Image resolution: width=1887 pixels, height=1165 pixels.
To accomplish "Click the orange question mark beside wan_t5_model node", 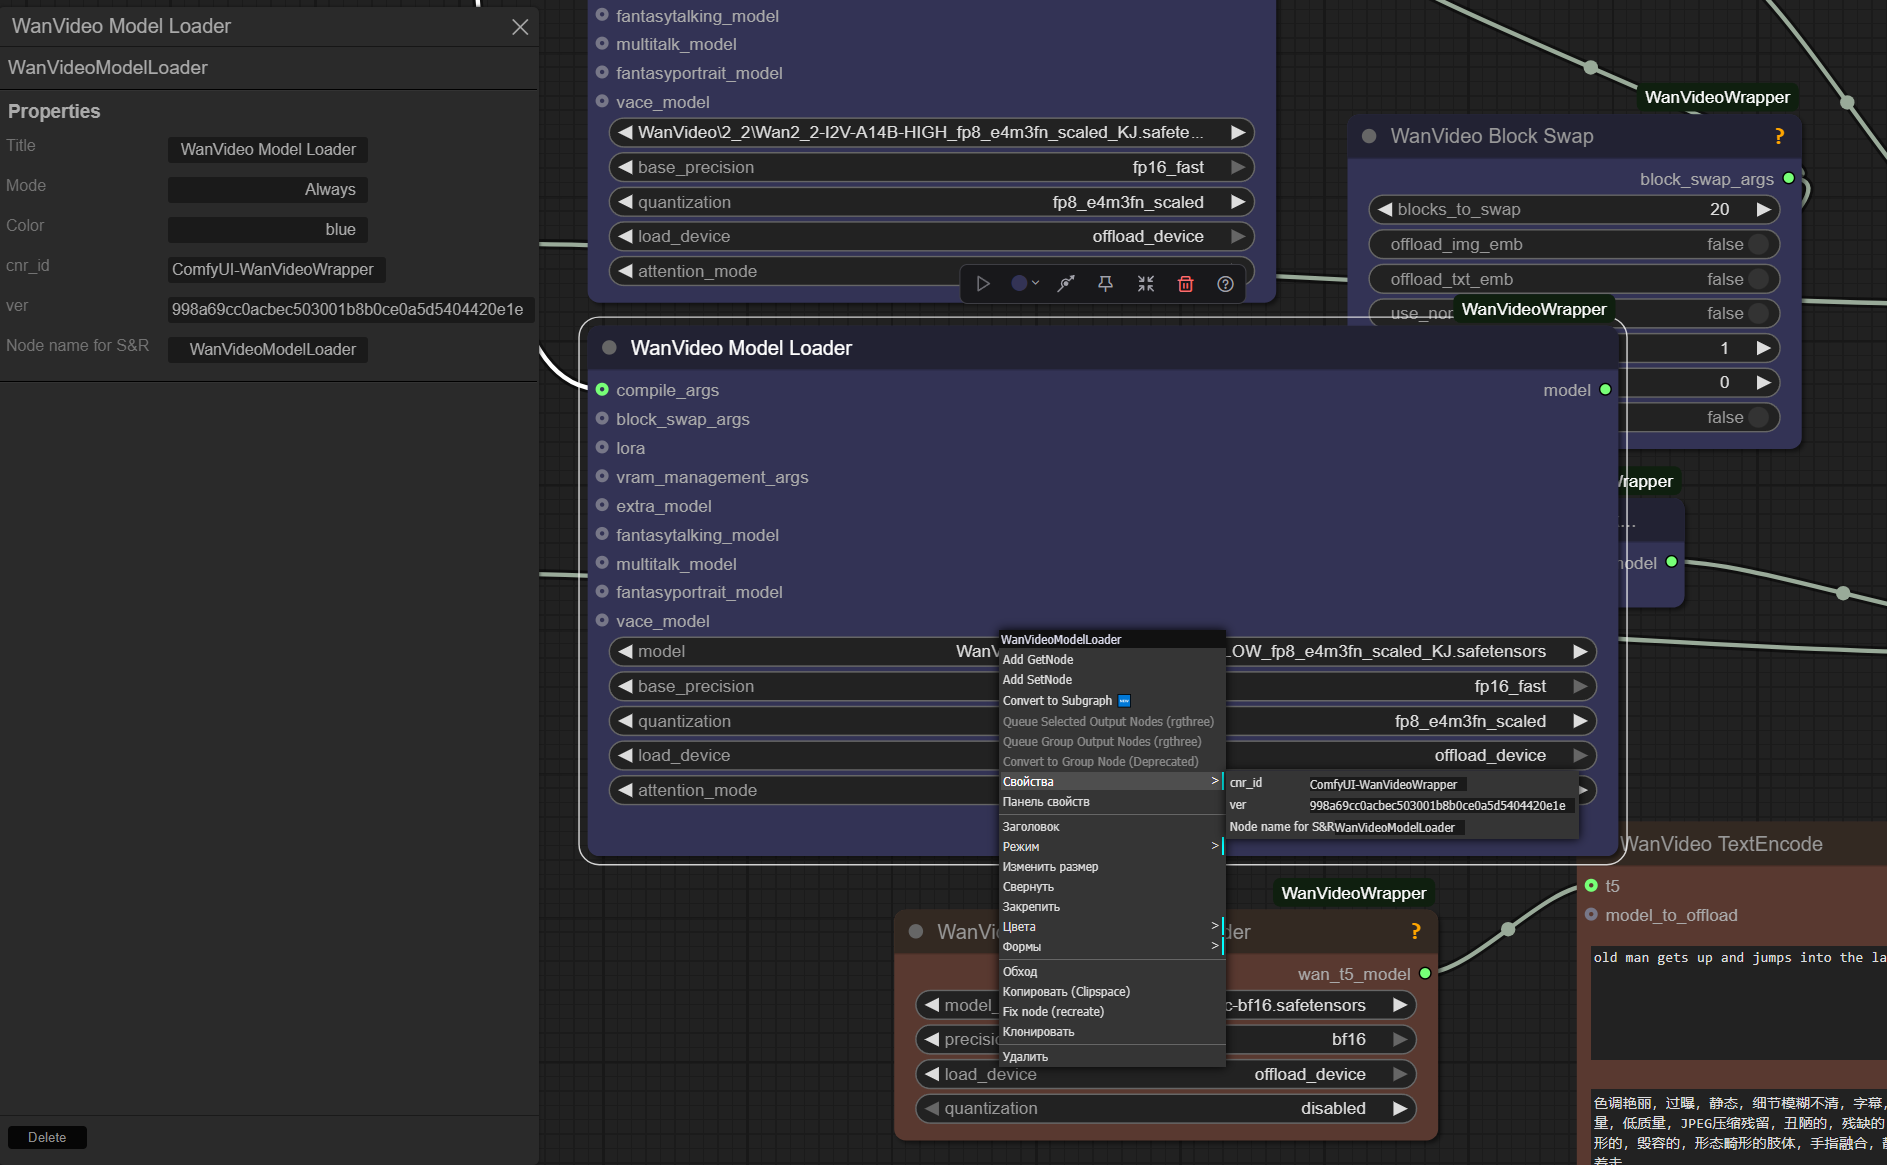I will [1415, 932].
